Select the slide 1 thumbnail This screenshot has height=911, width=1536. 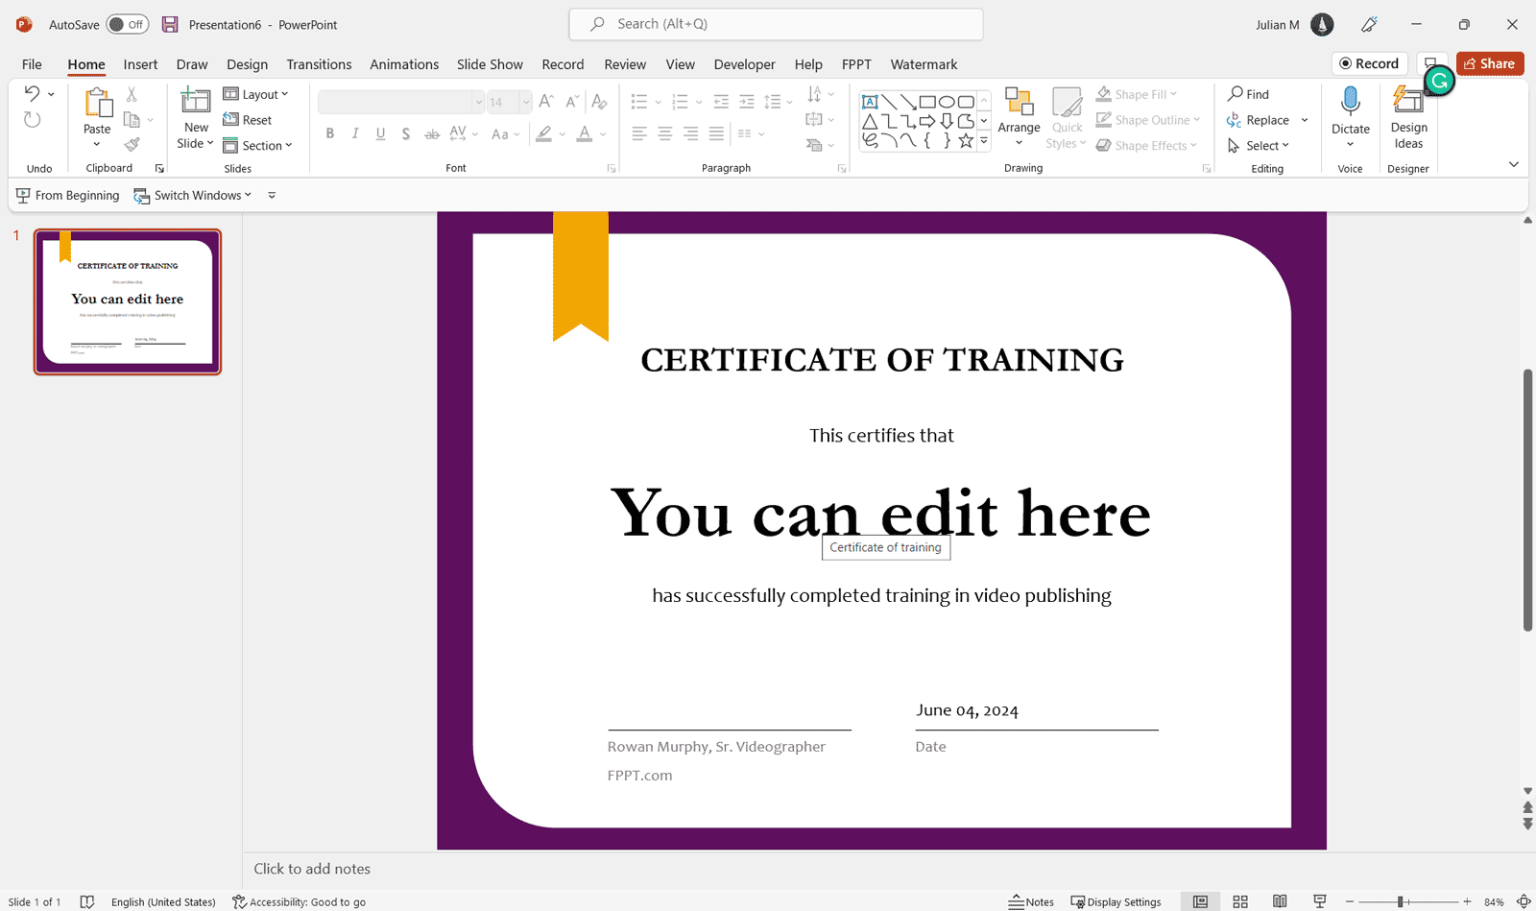click(x=127, y=301)
